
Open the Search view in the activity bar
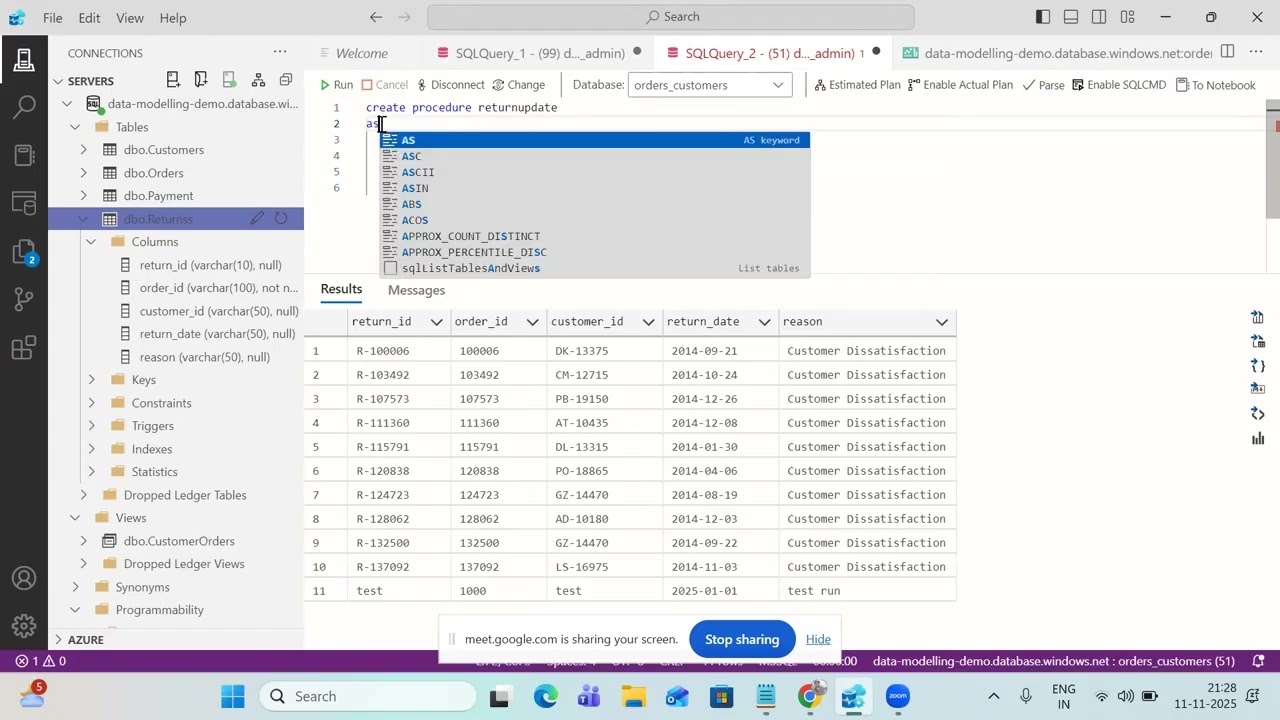[24, 106]
